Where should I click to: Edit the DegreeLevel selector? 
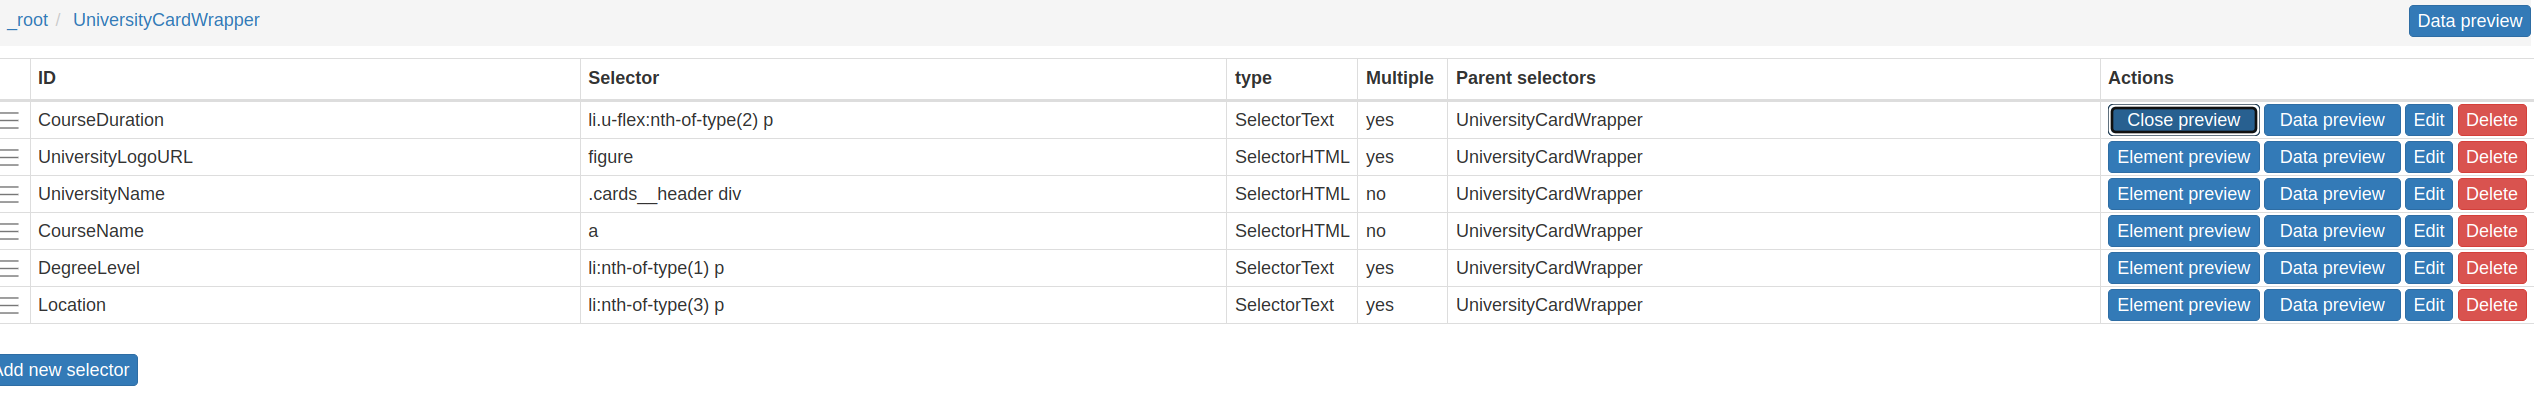2428,268
